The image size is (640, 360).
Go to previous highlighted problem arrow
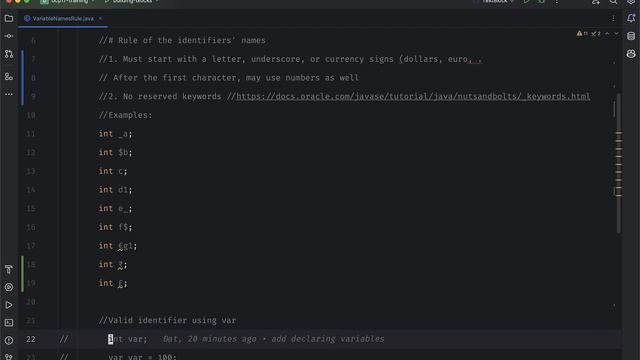(x=607, y=33)
